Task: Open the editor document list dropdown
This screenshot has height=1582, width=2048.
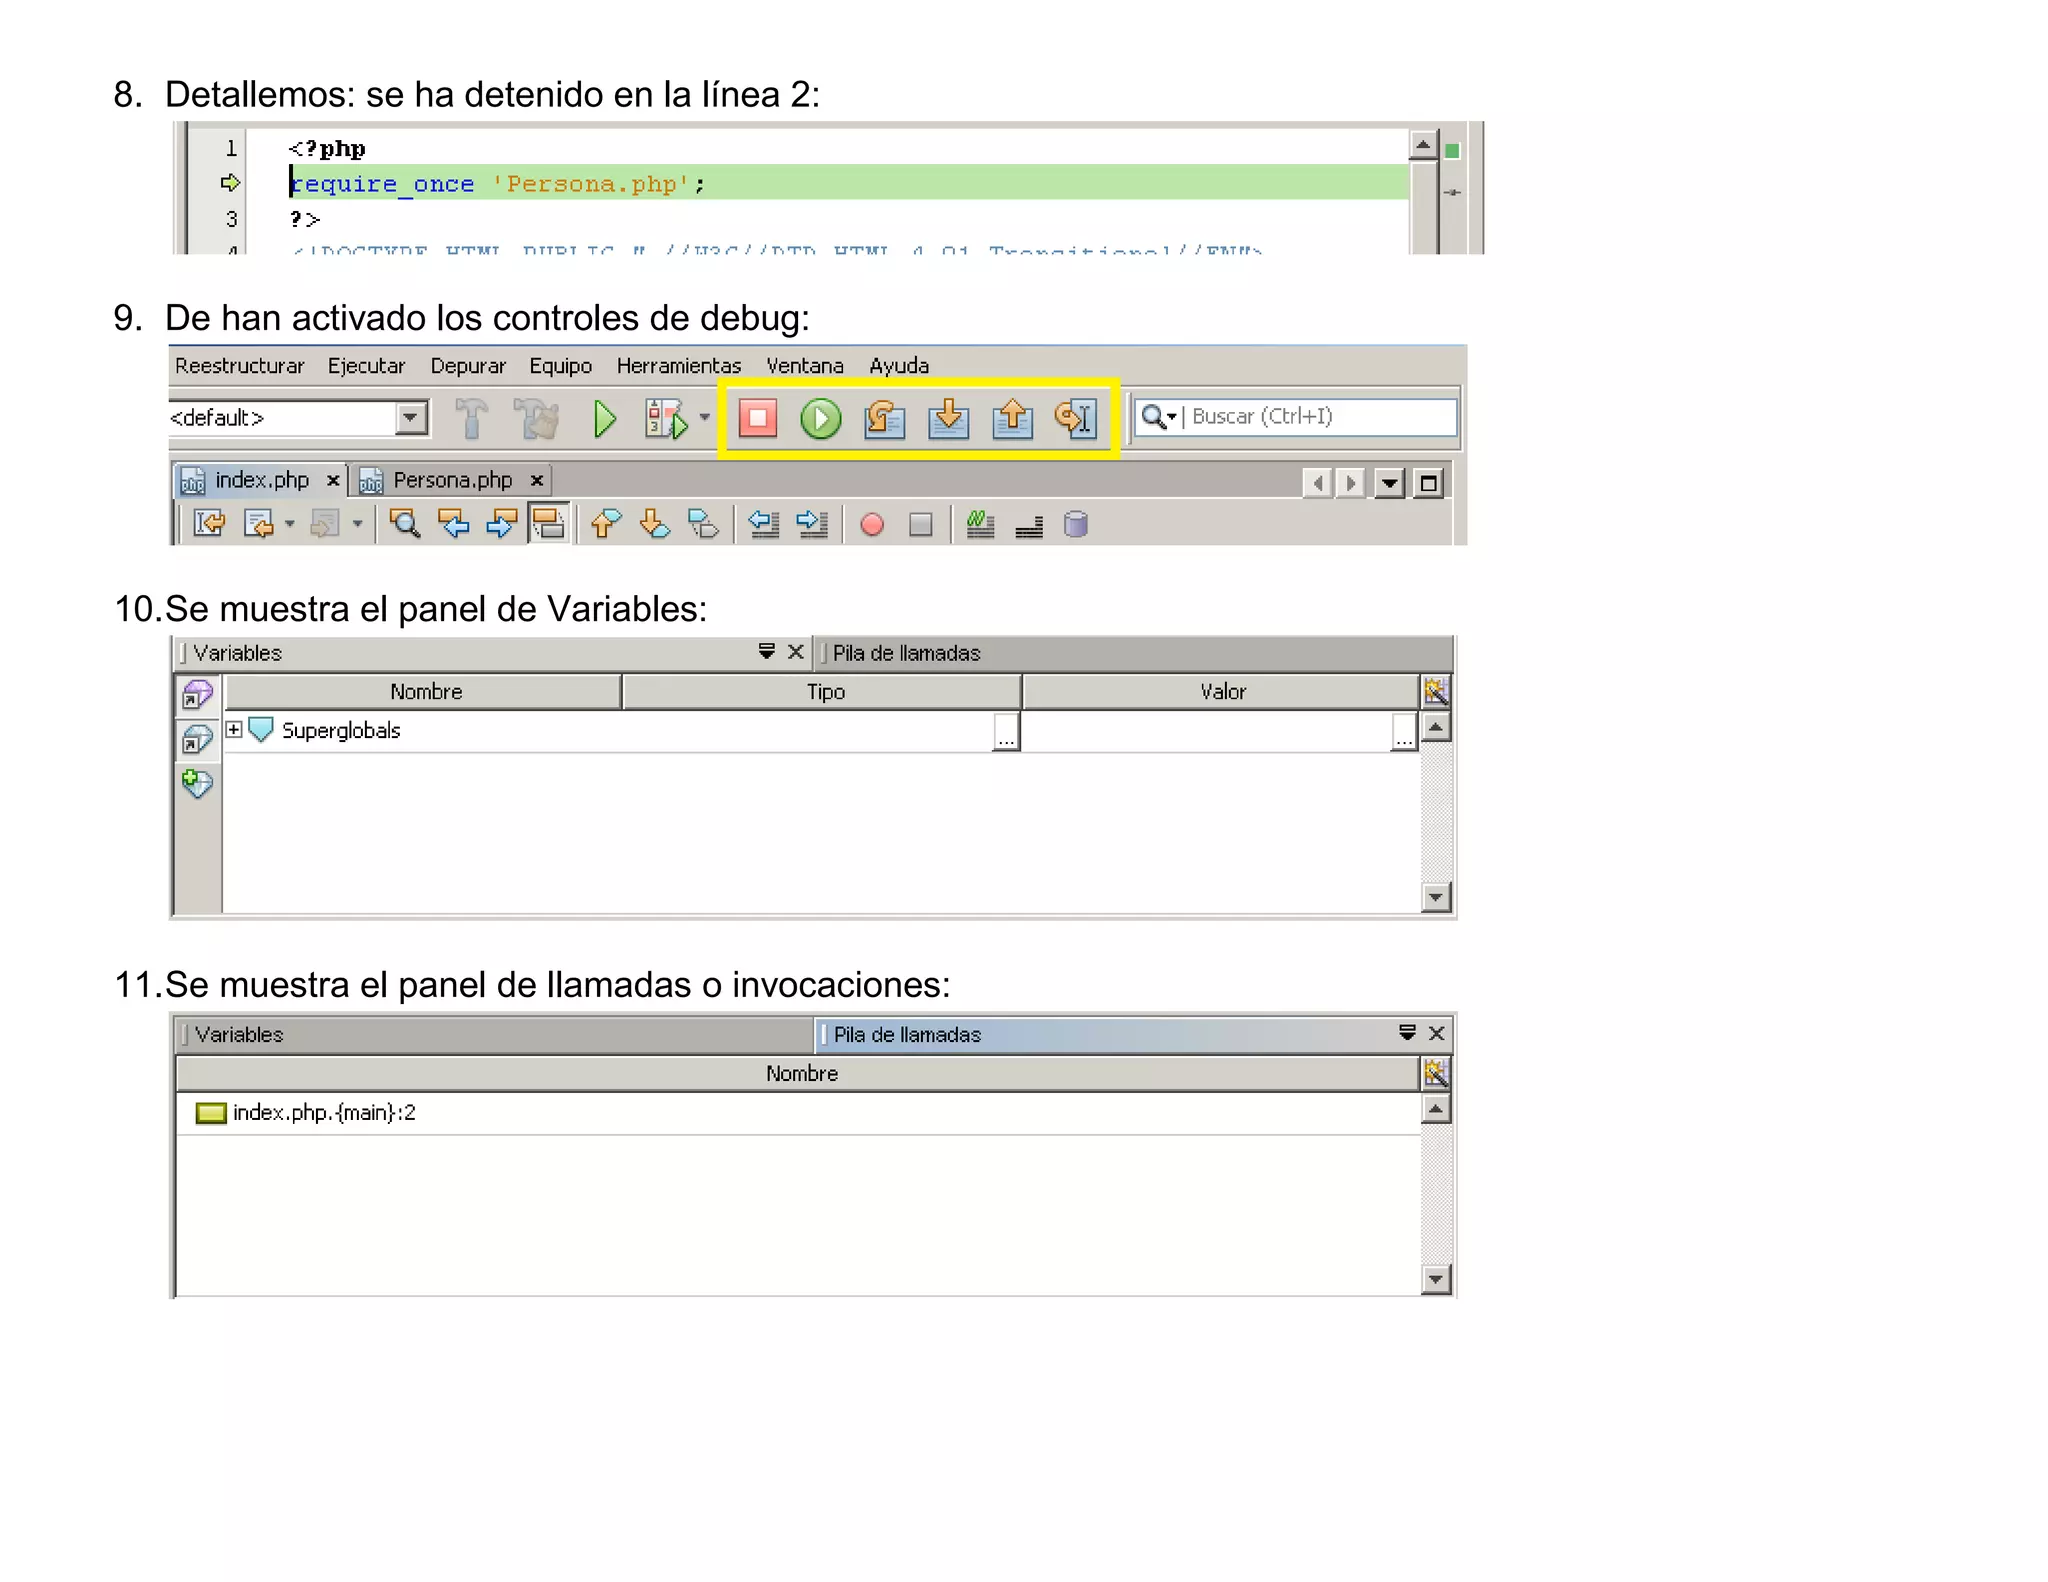Action: coord(1389,484)
